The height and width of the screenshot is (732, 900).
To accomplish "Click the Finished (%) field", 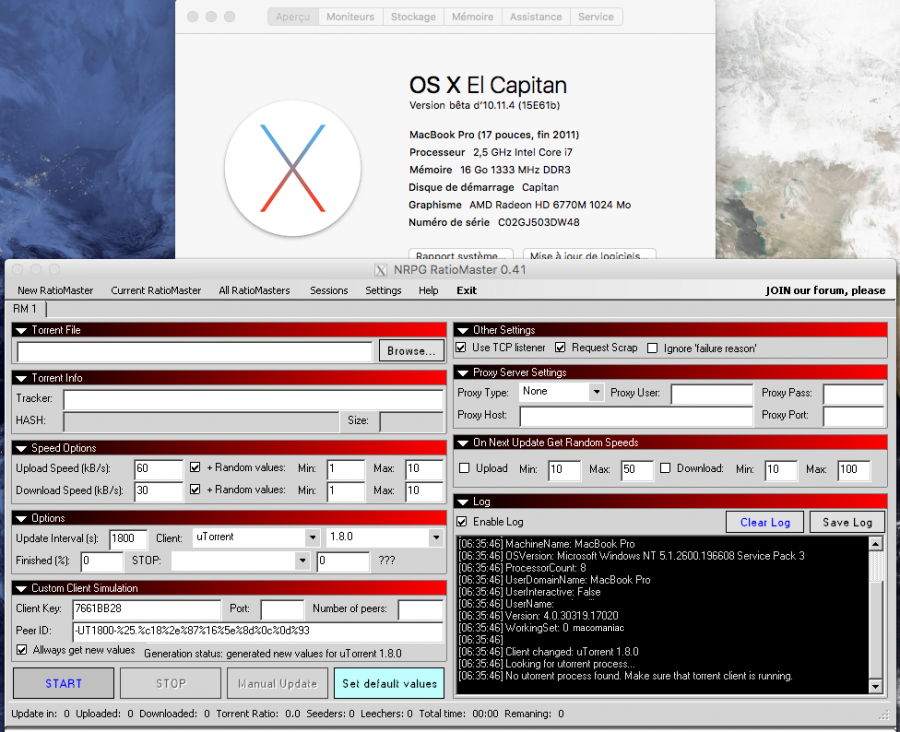I will tap(102, 561).
